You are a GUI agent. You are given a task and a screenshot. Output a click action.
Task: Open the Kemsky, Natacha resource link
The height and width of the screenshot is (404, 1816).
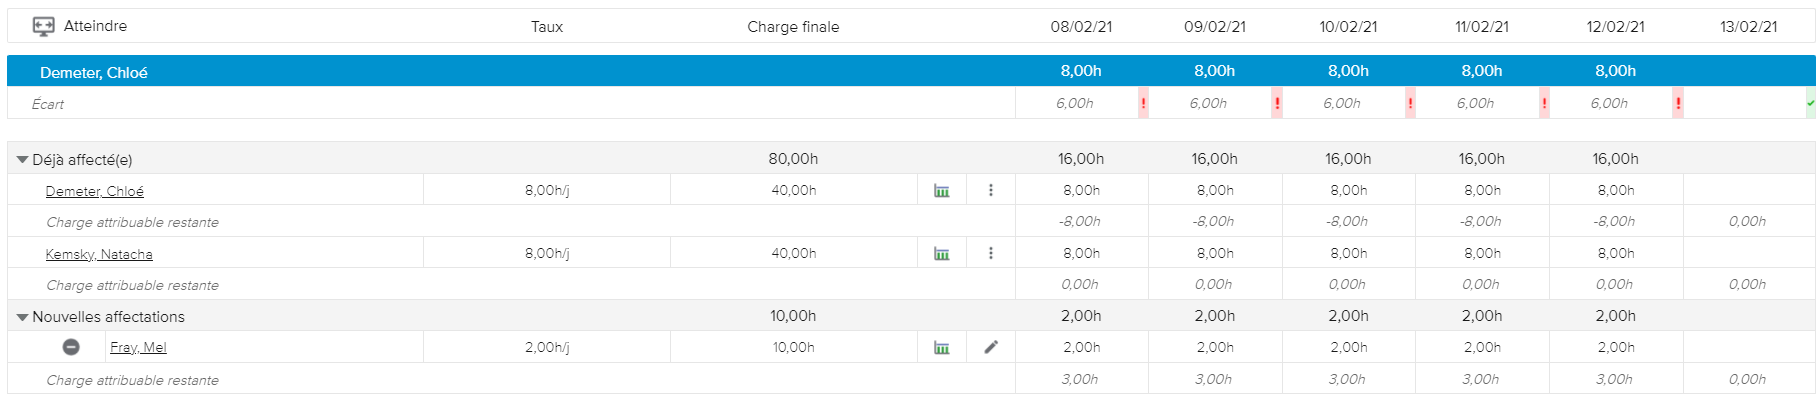[x=99, y=254]
